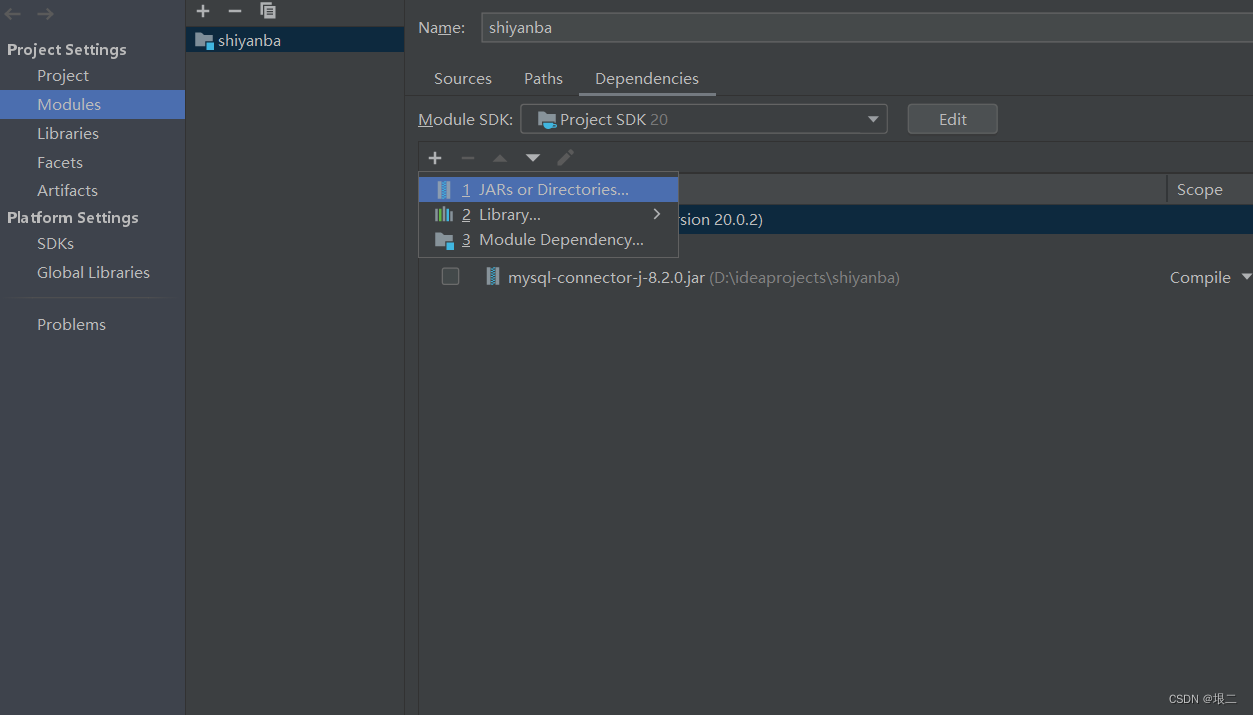The width and height of the screenshot is (1253, 715).
Task: Expand the Library submenu arrow
Action: point(657,213)
